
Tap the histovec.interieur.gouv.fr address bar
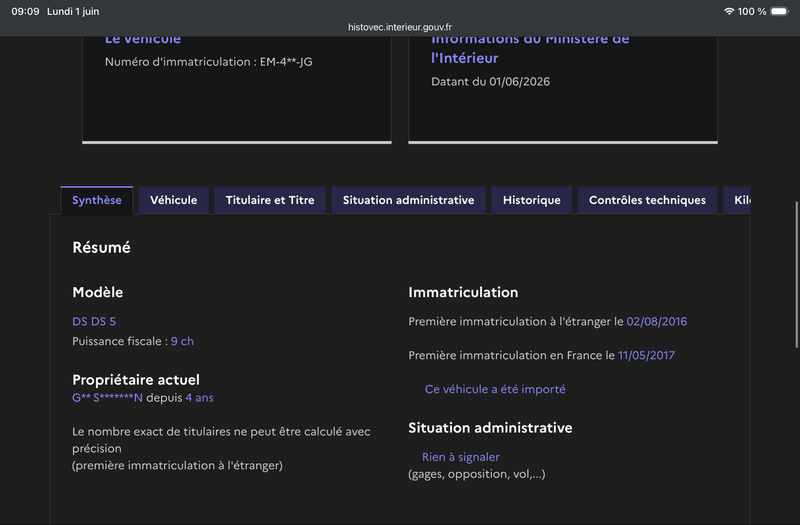pos(399,27)
